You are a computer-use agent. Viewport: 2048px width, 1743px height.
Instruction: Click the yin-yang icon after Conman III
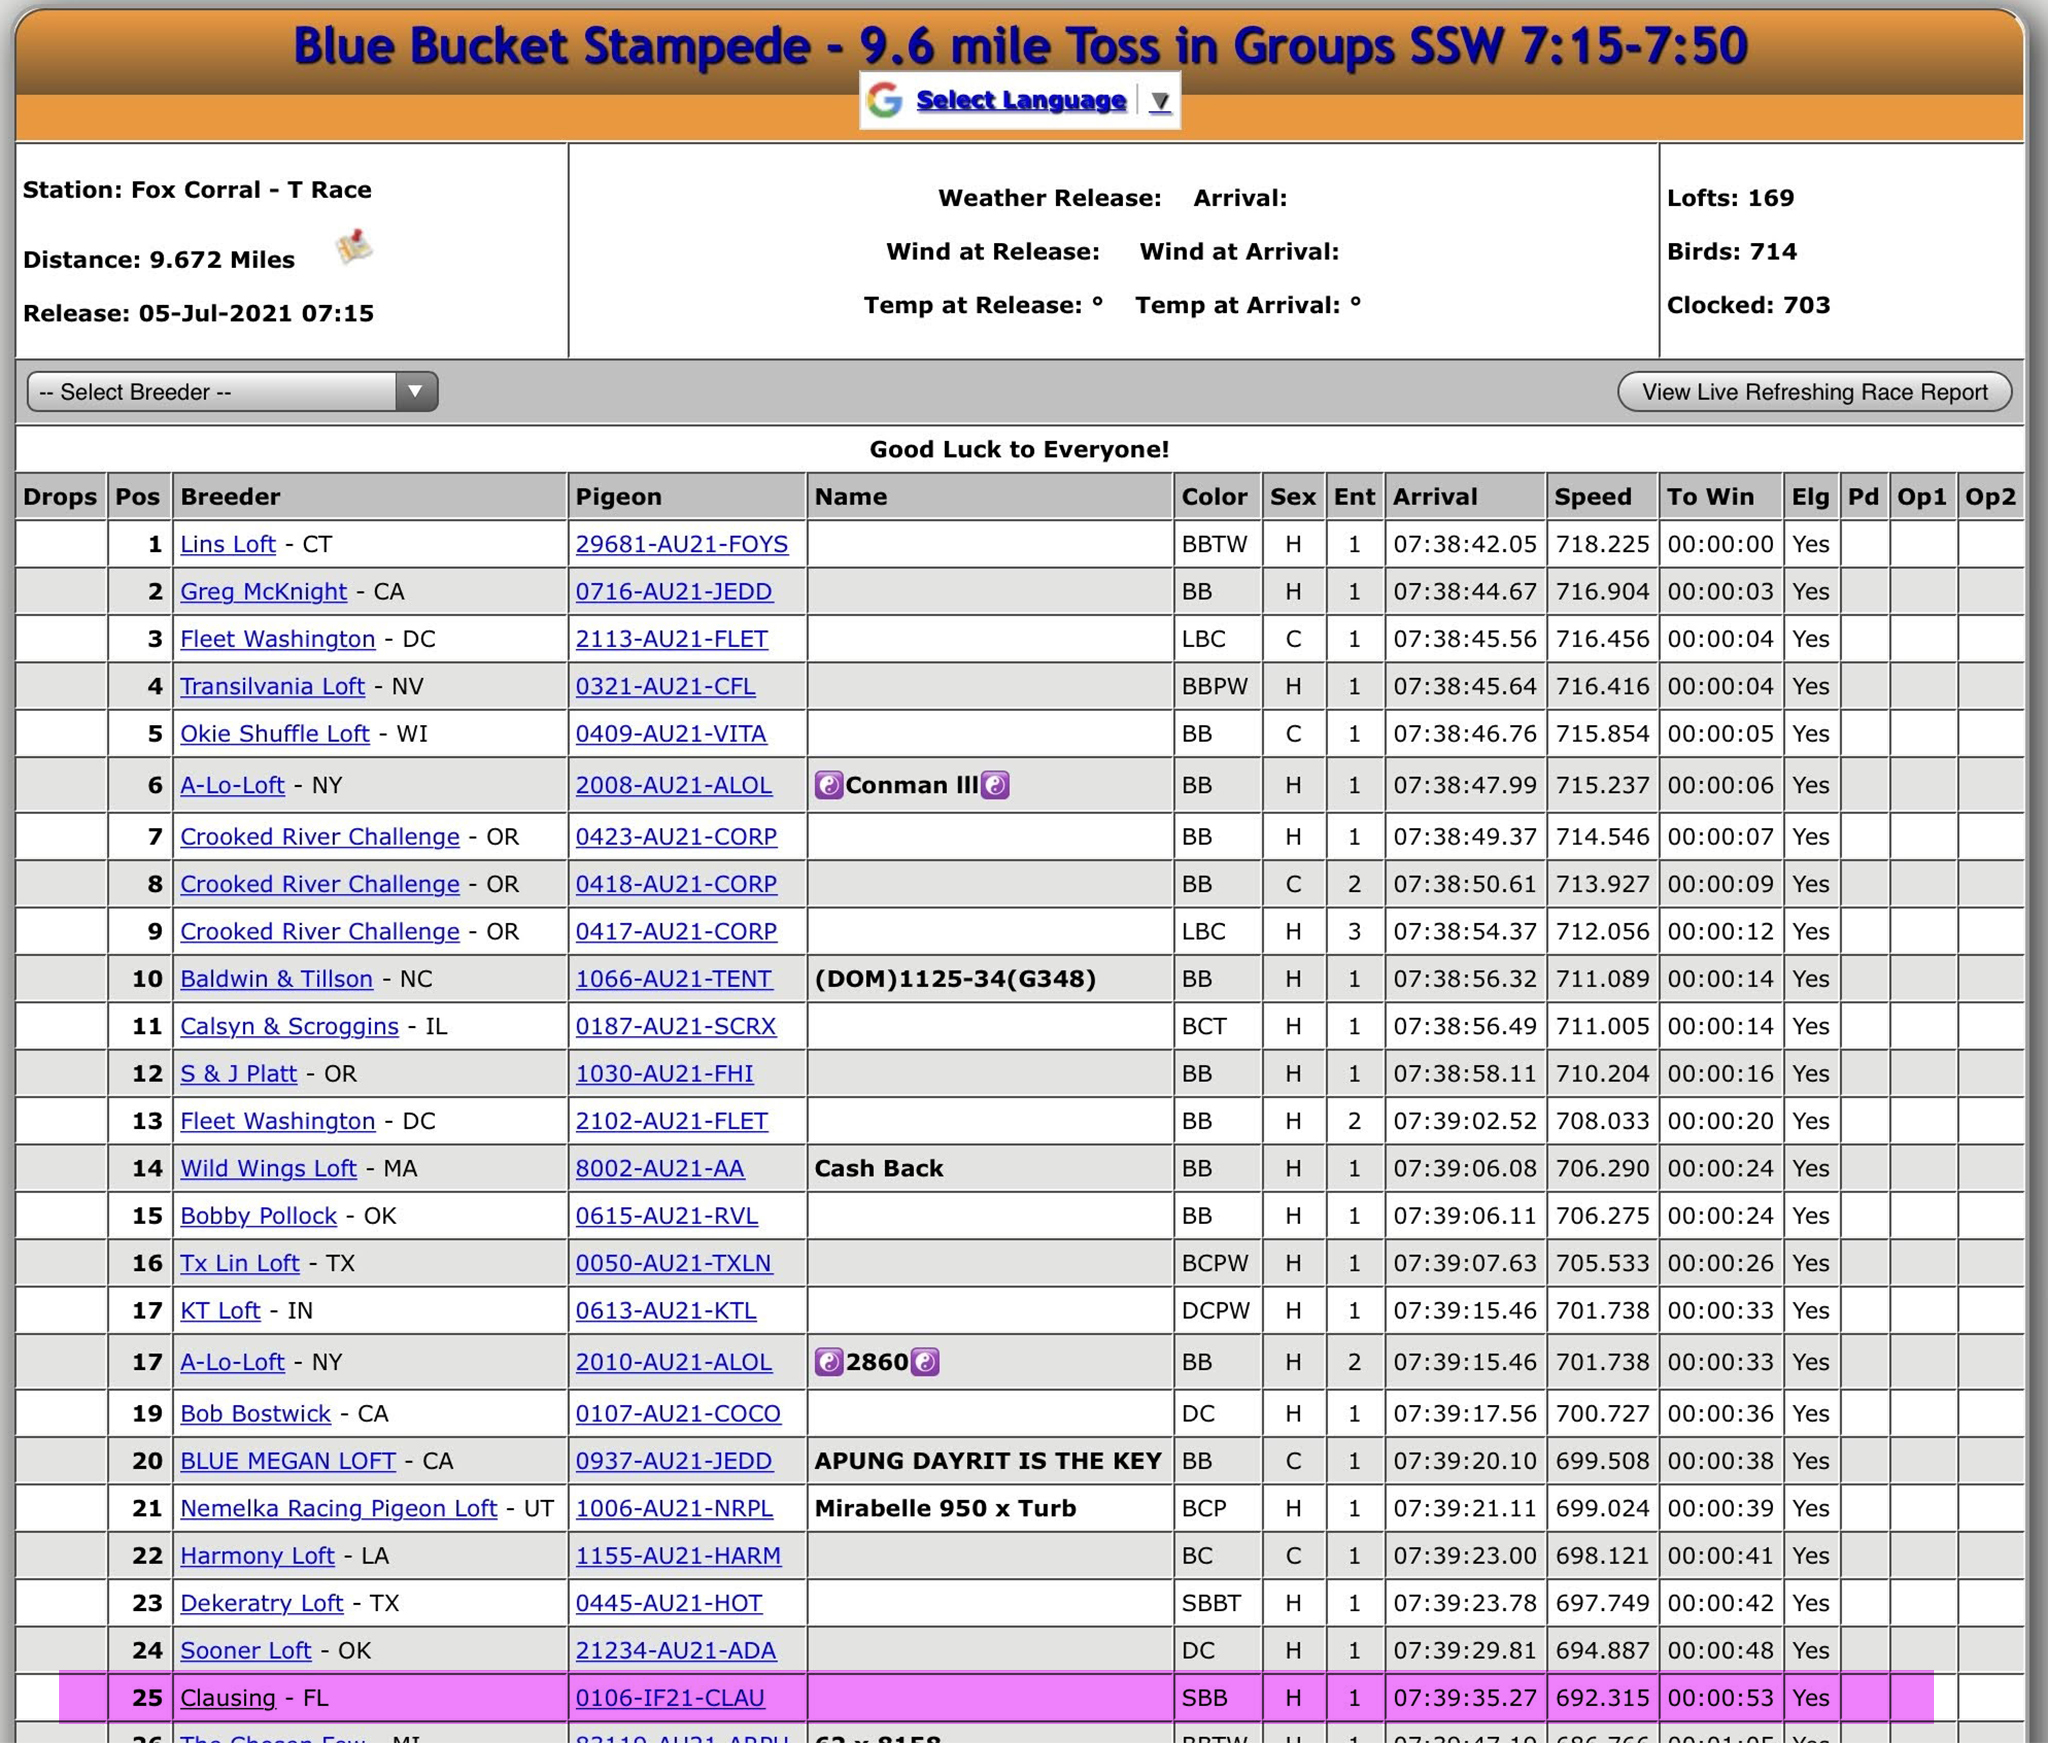point(995,785)
